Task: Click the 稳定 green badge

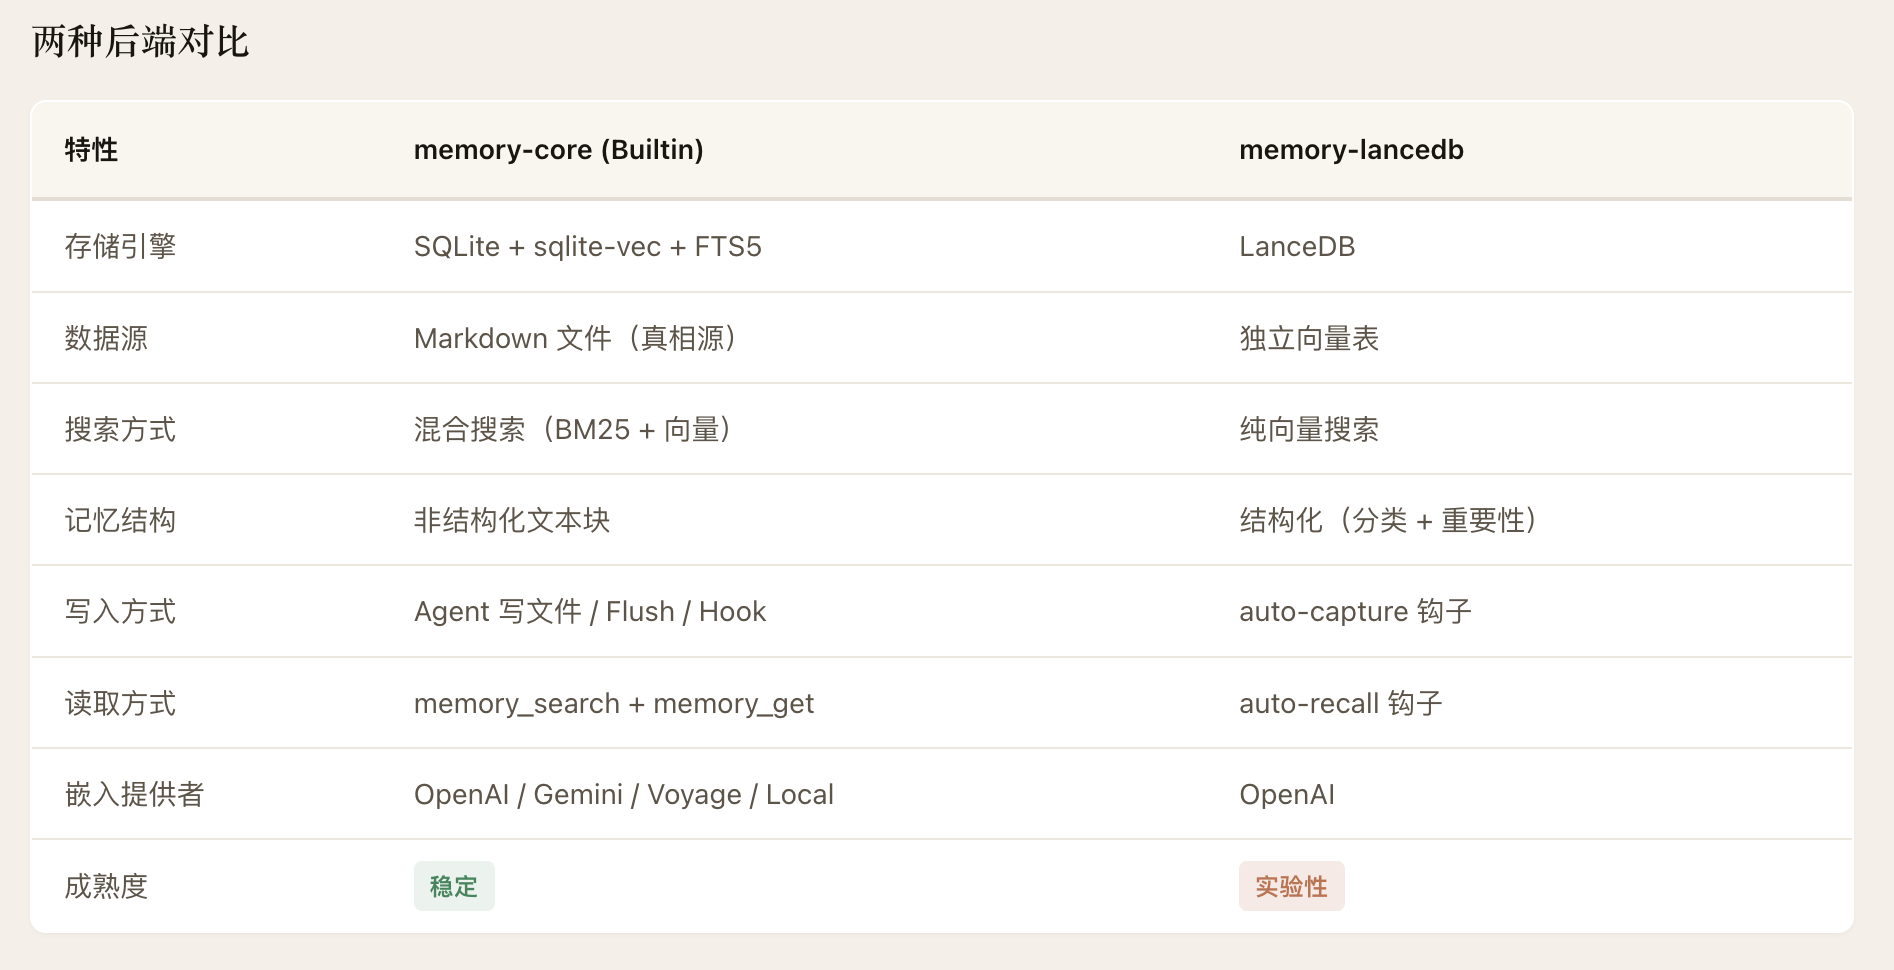Action: tap(454, 886)
